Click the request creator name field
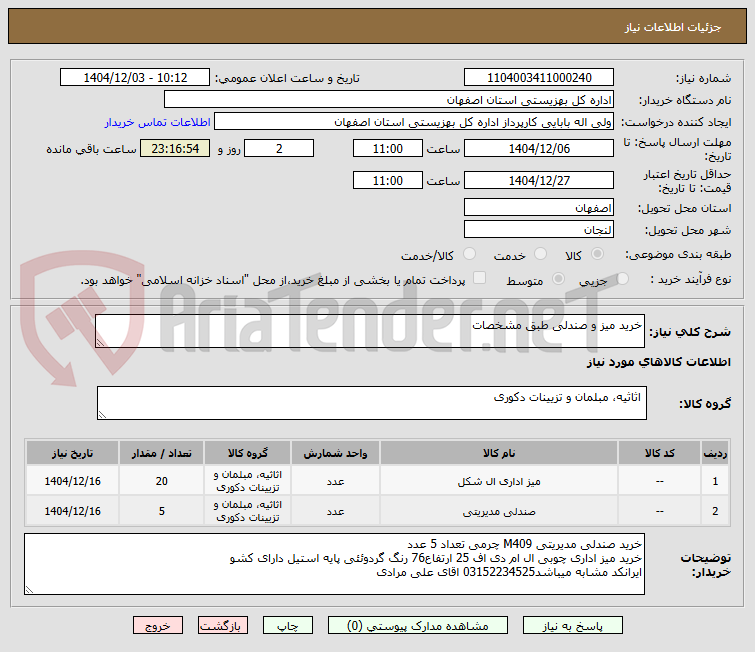The height and width of the screenshot is (652, 755). (x=414, y=122)
